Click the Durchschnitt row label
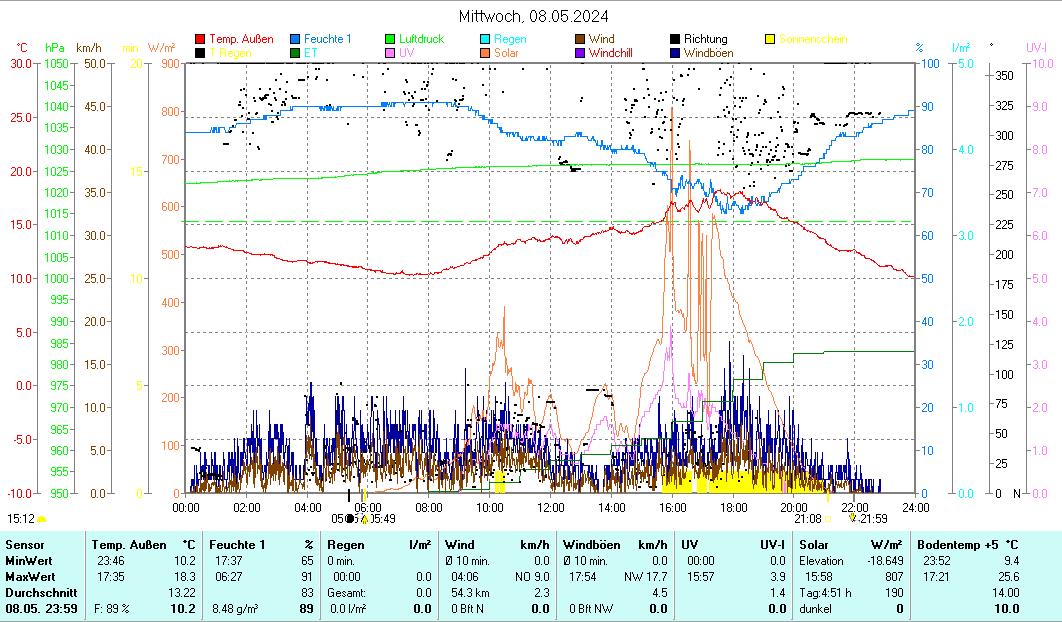 [36, 593]
